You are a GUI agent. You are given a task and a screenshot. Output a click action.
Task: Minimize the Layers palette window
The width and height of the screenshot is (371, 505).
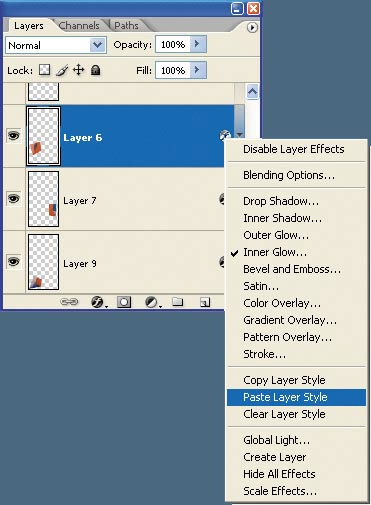pyautogui.click(x=237, y=8)
